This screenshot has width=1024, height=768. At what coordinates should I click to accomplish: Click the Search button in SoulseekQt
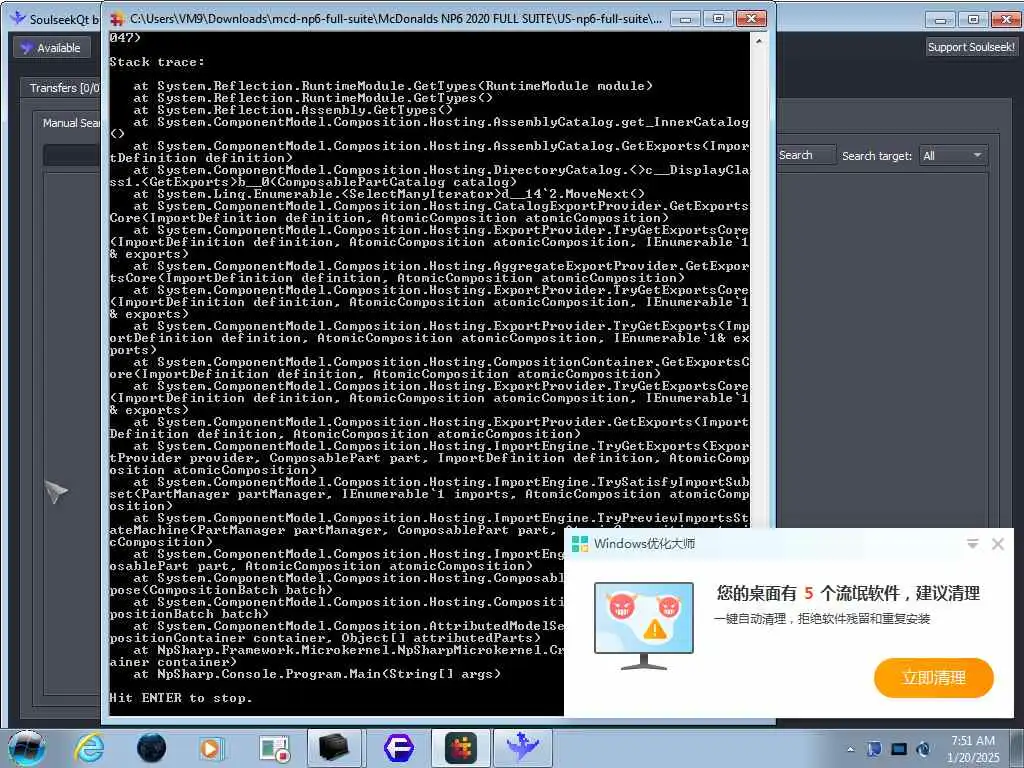[x=806, y=155]
